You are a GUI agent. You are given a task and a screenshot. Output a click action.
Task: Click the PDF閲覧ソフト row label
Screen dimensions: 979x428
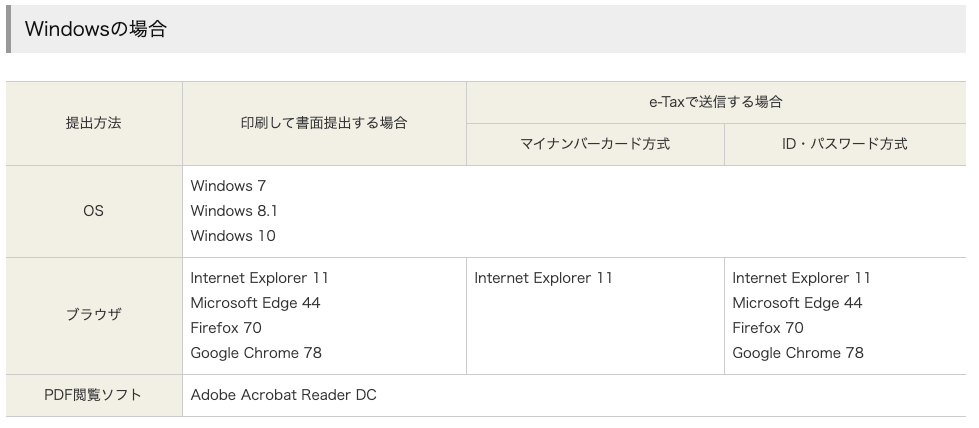94,395
